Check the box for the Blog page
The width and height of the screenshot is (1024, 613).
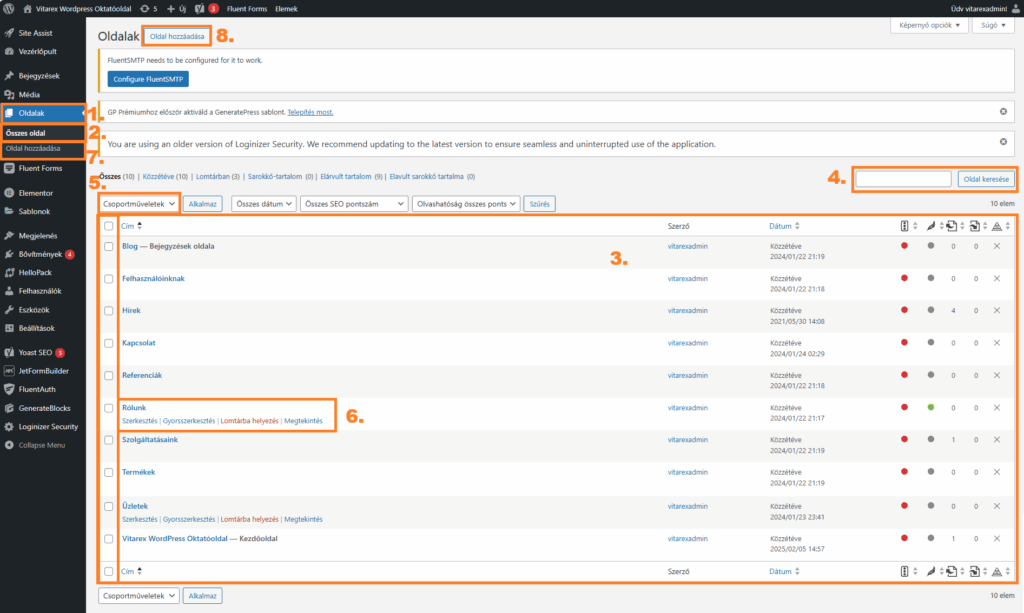pyautogui.click(x=109, y=246)
